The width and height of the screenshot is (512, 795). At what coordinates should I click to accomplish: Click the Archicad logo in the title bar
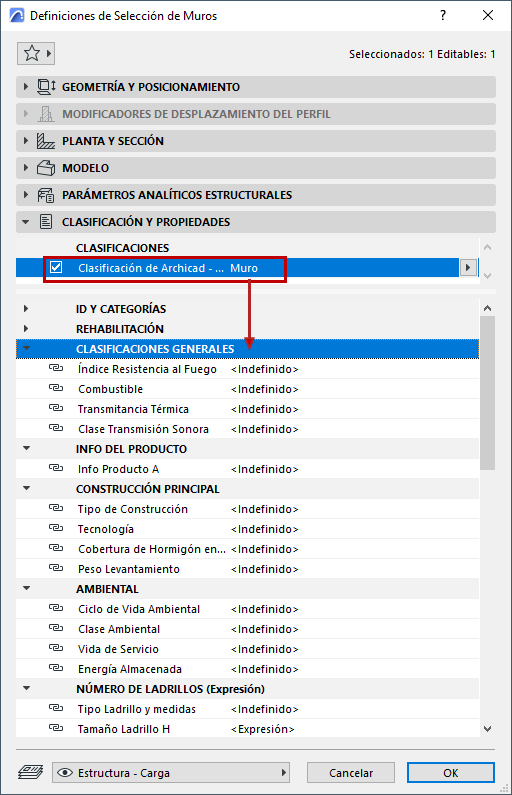point(17,15)
